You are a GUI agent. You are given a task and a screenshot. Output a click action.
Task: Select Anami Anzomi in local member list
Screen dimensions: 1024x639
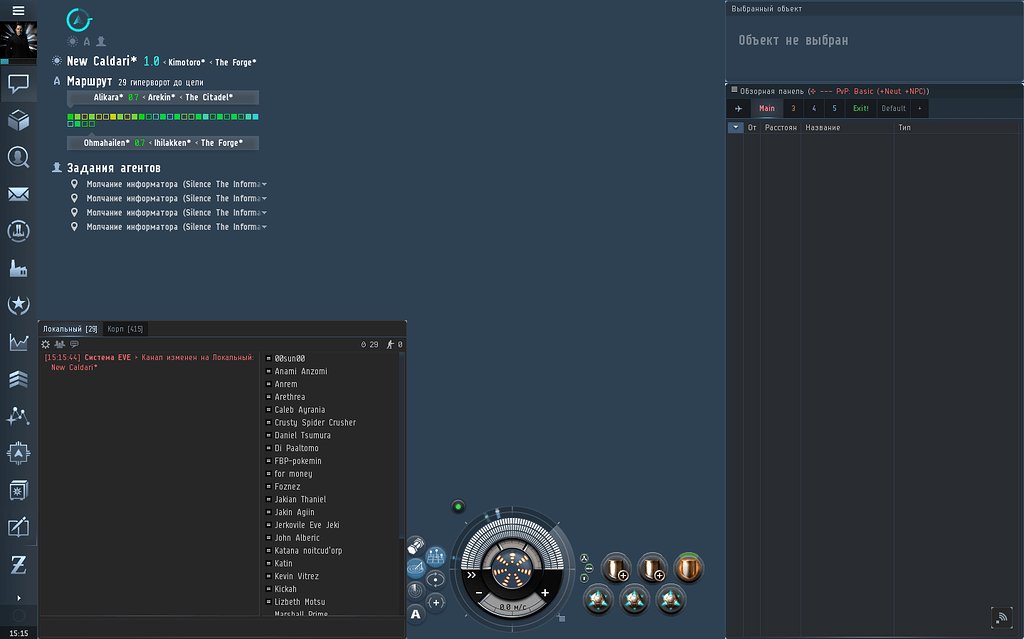(301, 371)
